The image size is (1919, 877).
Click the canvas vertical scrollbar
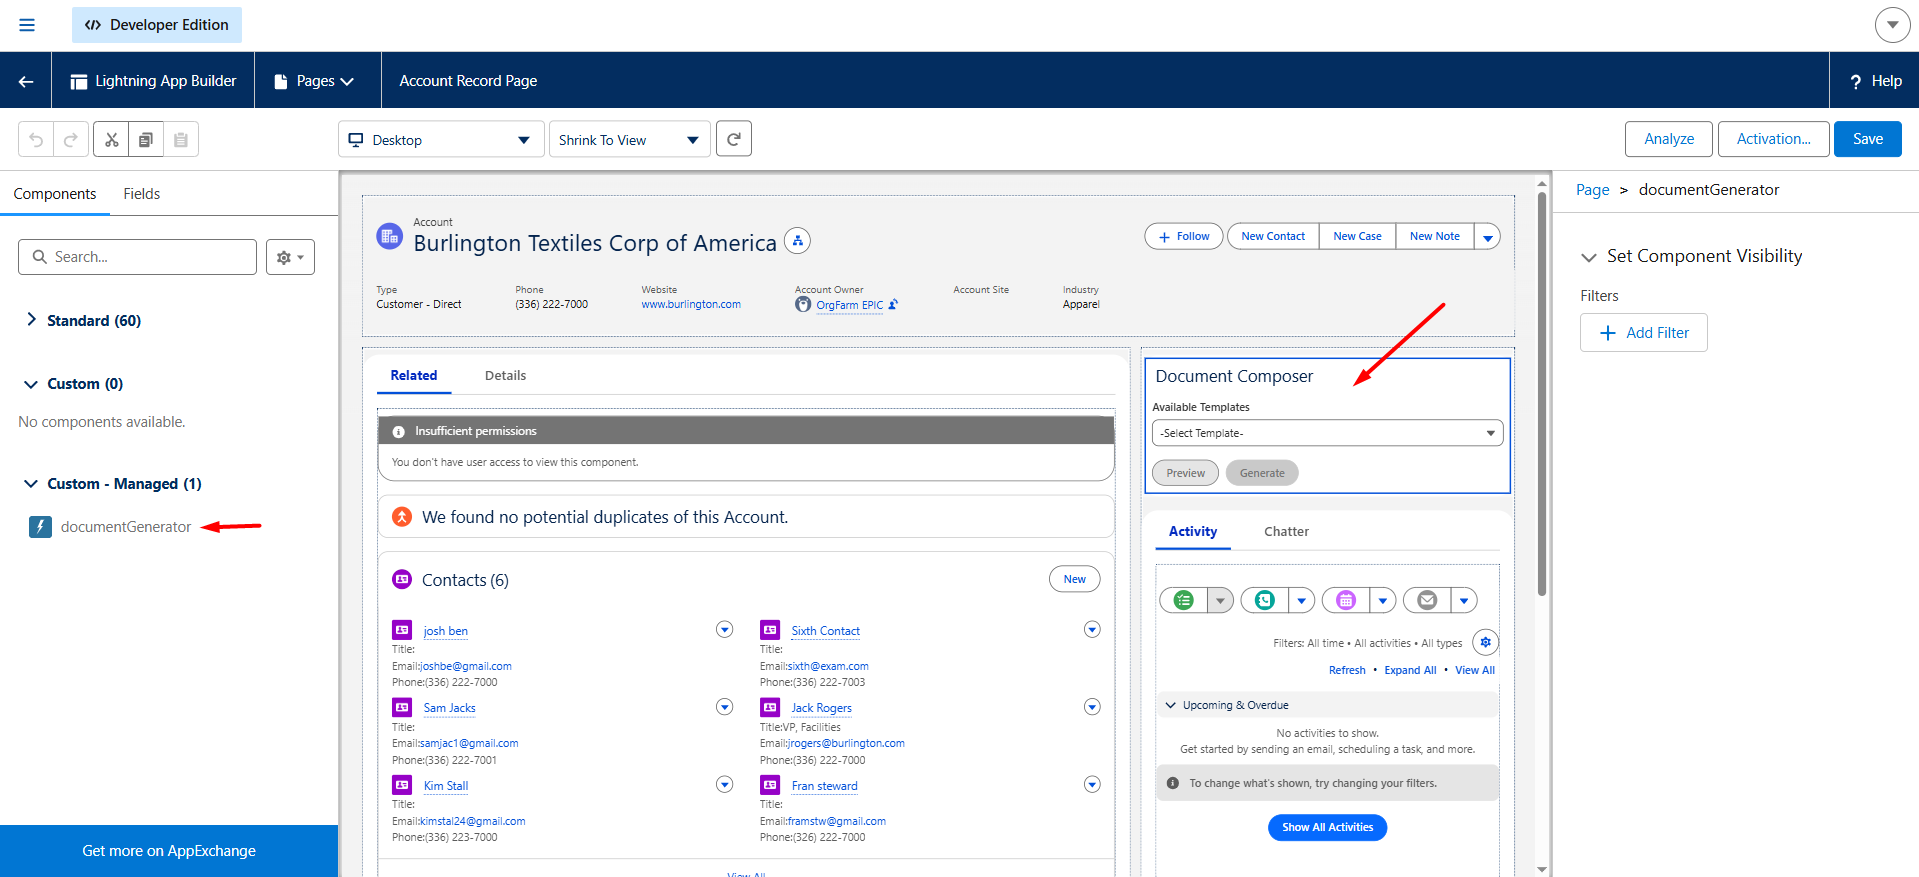[1542, 395]
